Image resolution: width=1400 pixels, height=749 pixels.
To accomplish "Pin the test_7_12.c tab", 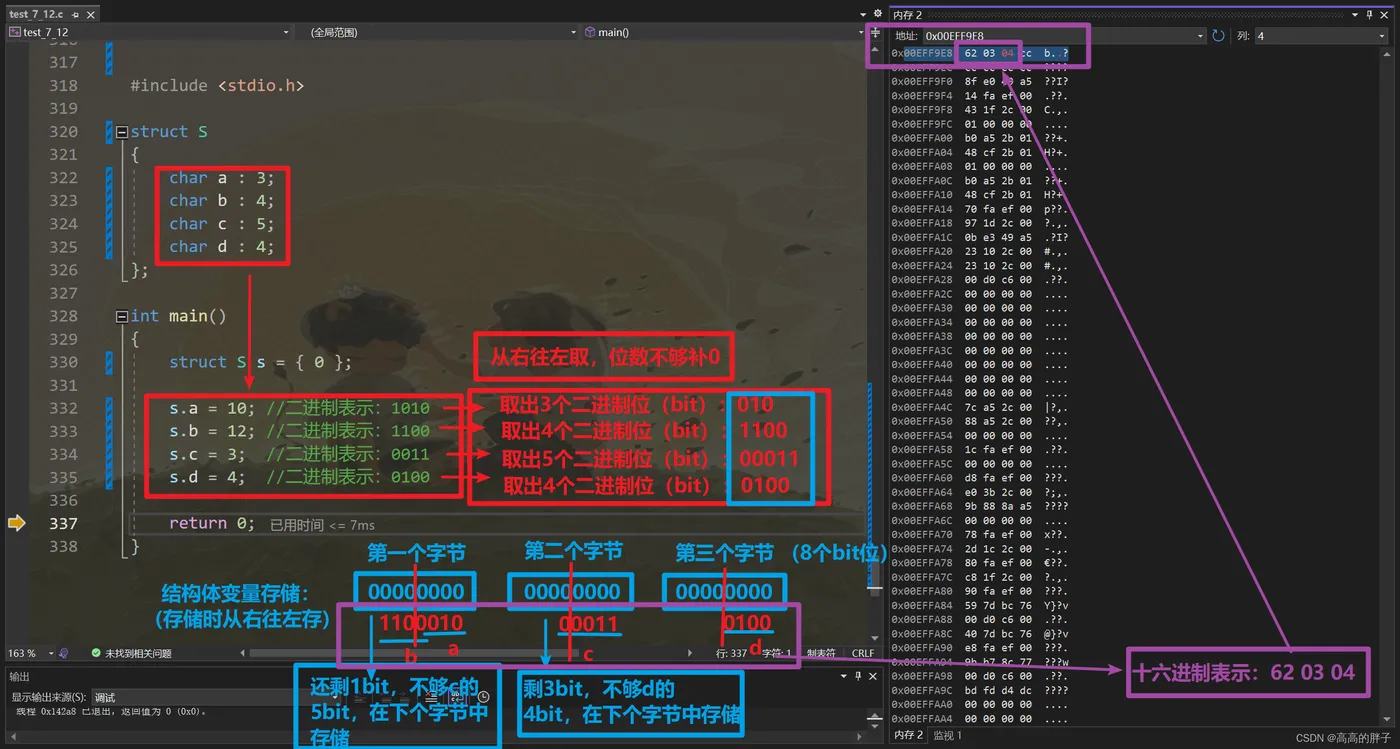I will (x=75, y=15).
